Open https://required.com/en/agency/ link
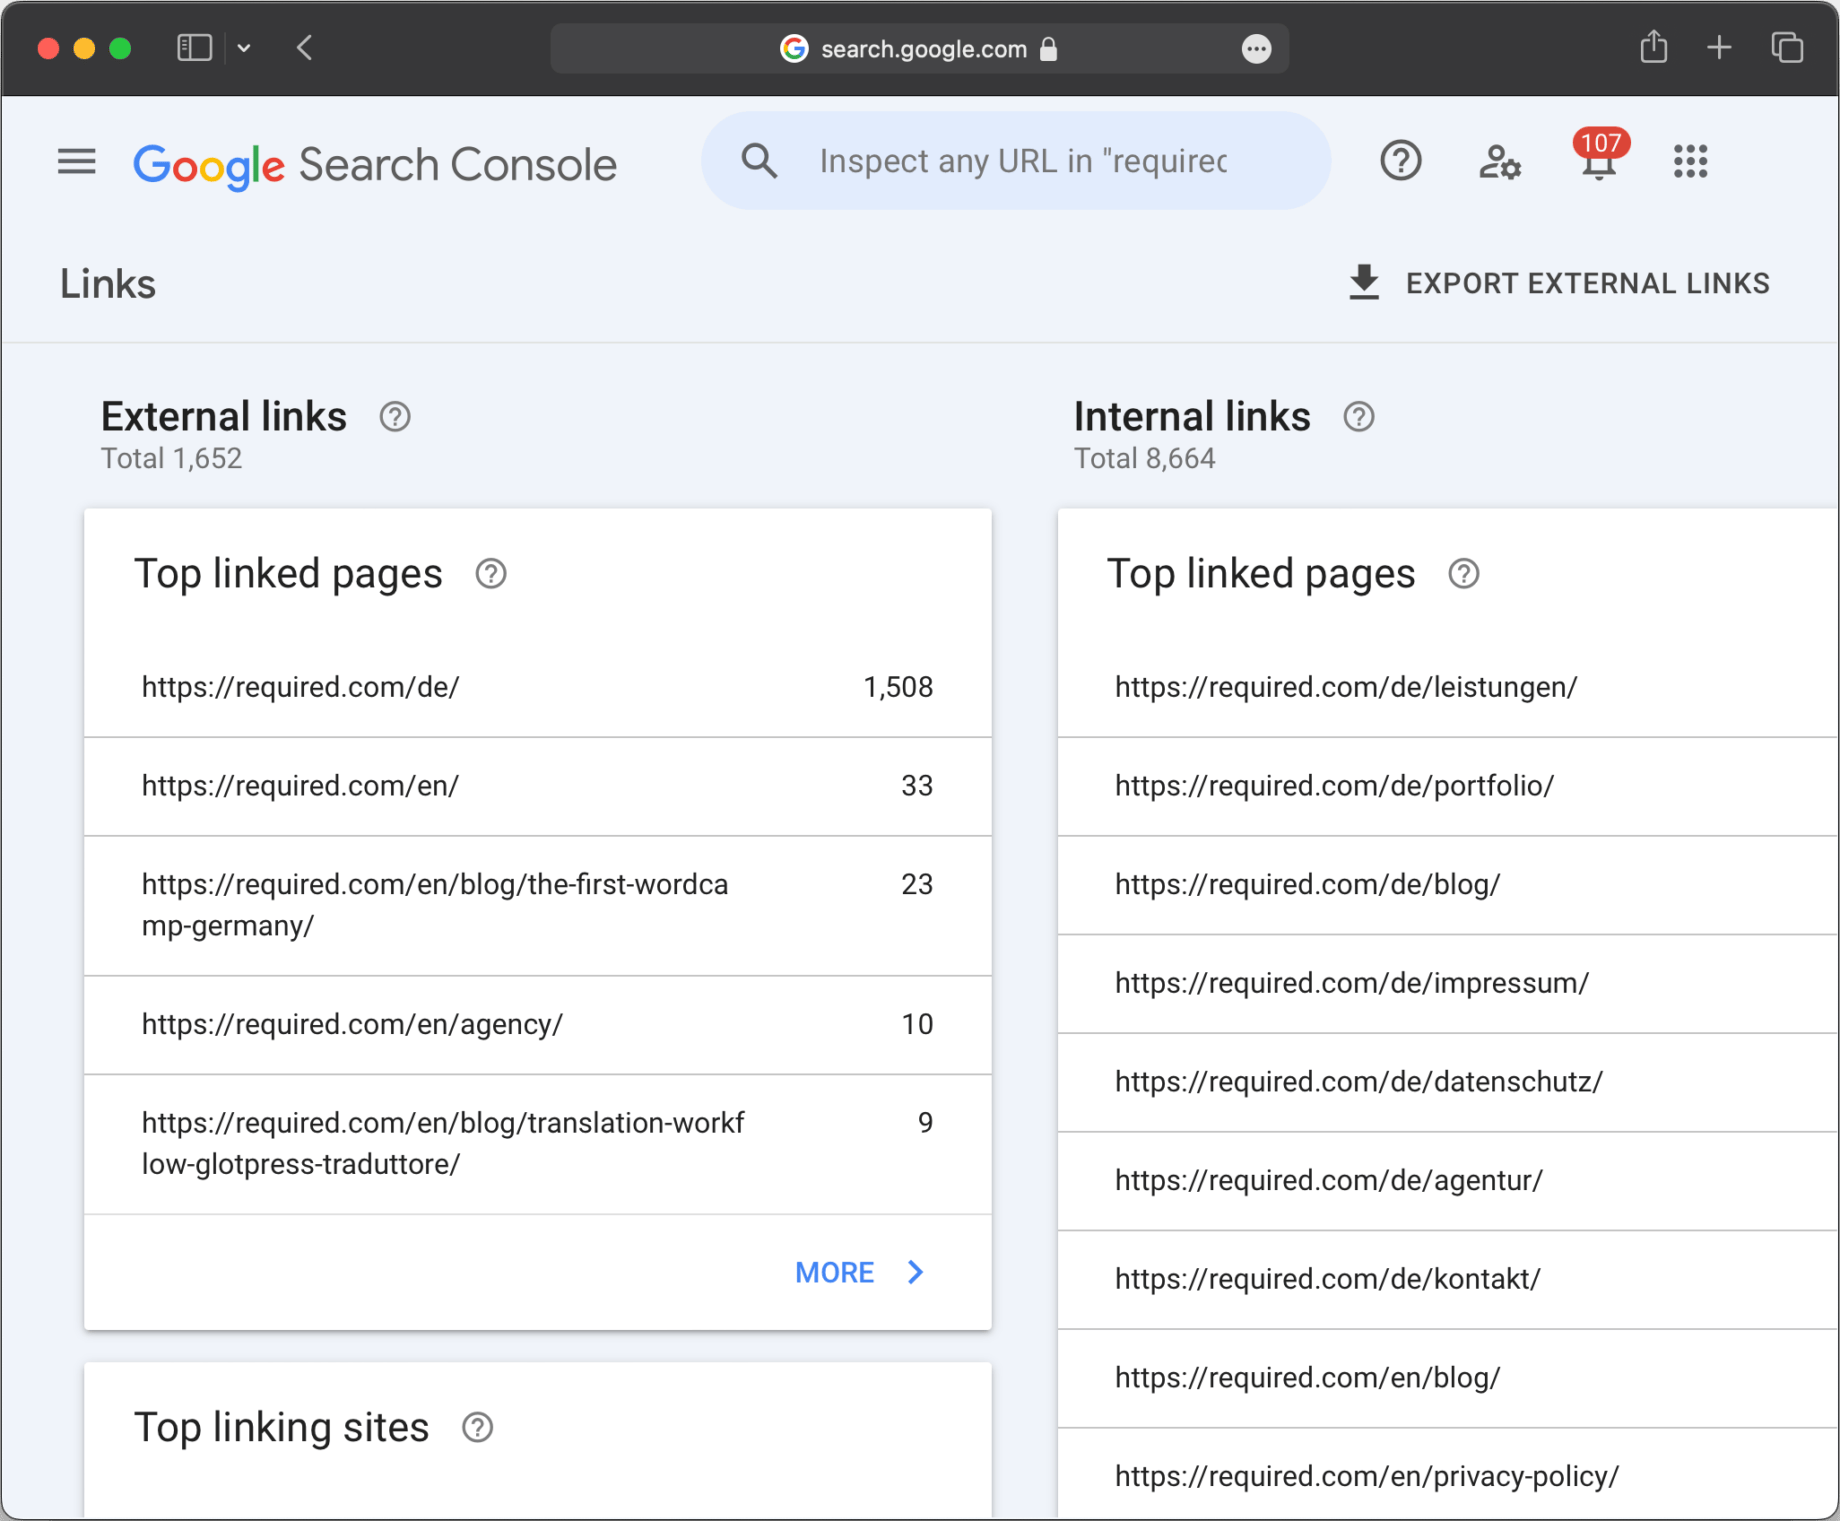1840x1521 pixels. (352, 1024)
